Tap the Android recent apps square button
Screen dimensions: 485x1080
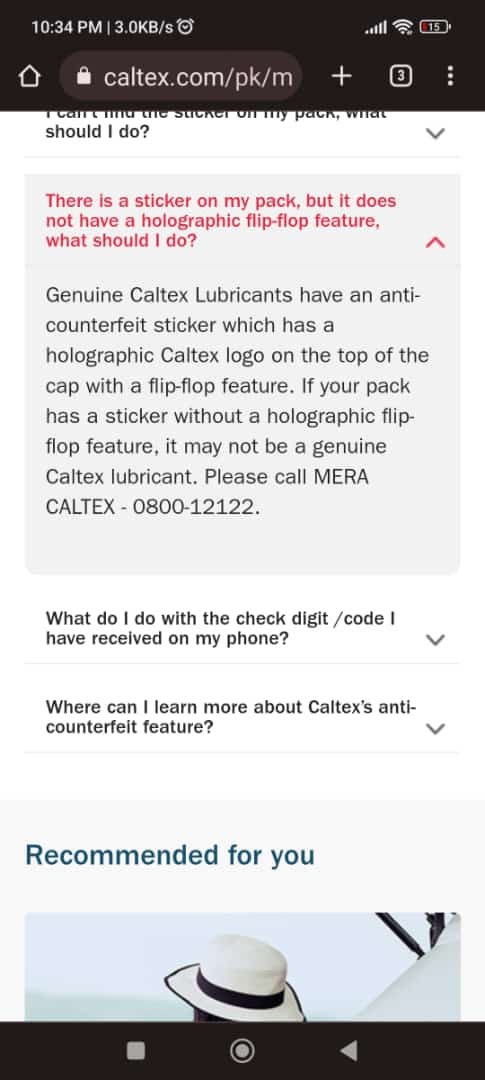[136, 1050]
